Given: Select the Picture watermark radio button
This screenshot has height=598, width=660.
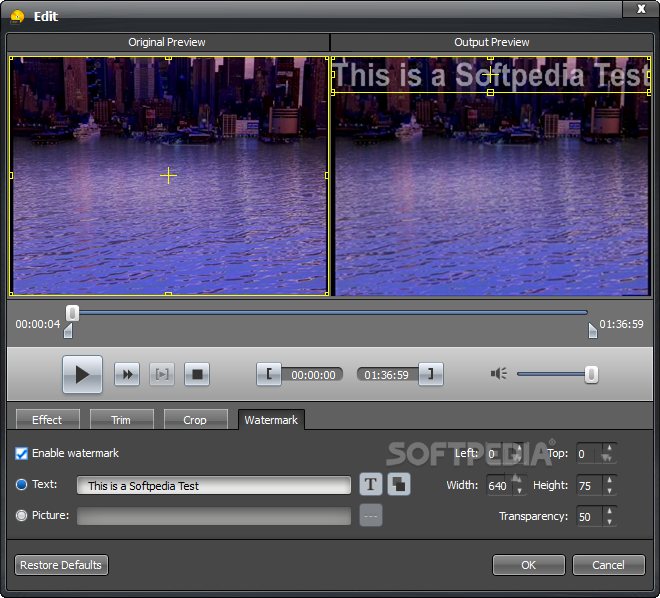Looking at the screenshot, I should pyautogui.click(x=21, y=516).
